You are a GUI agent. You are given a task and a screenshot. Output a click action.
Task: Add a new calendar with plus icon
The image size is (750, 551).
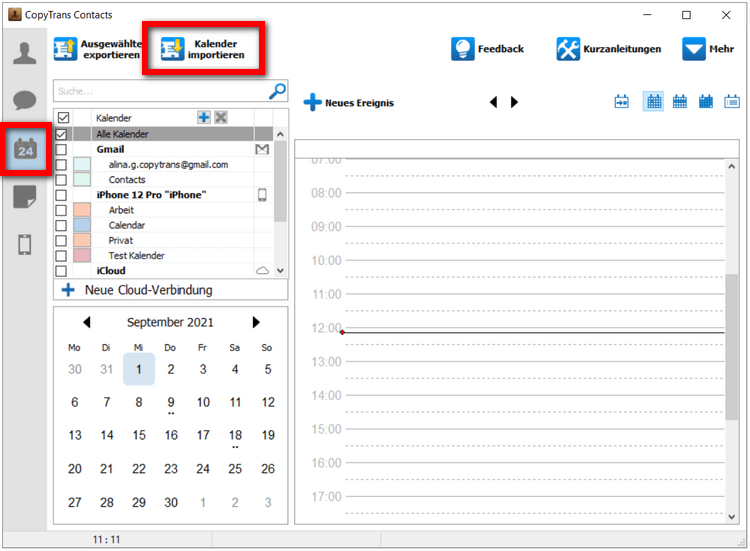[x=204, y=117]
